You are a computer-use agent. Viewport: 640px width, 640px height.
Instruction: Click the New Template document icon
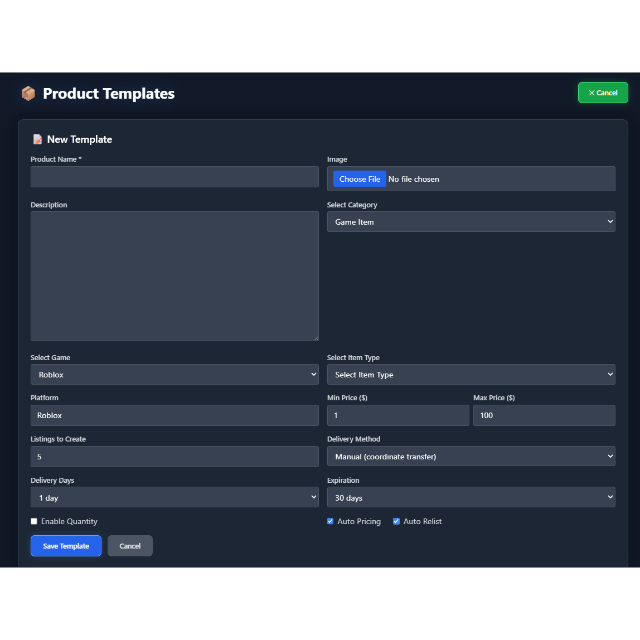coord(38,139)
